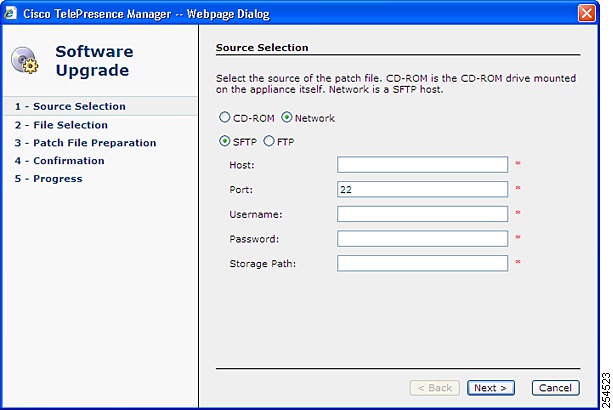
Task: Click the Storage Path input field
Action: pos(422,263)
